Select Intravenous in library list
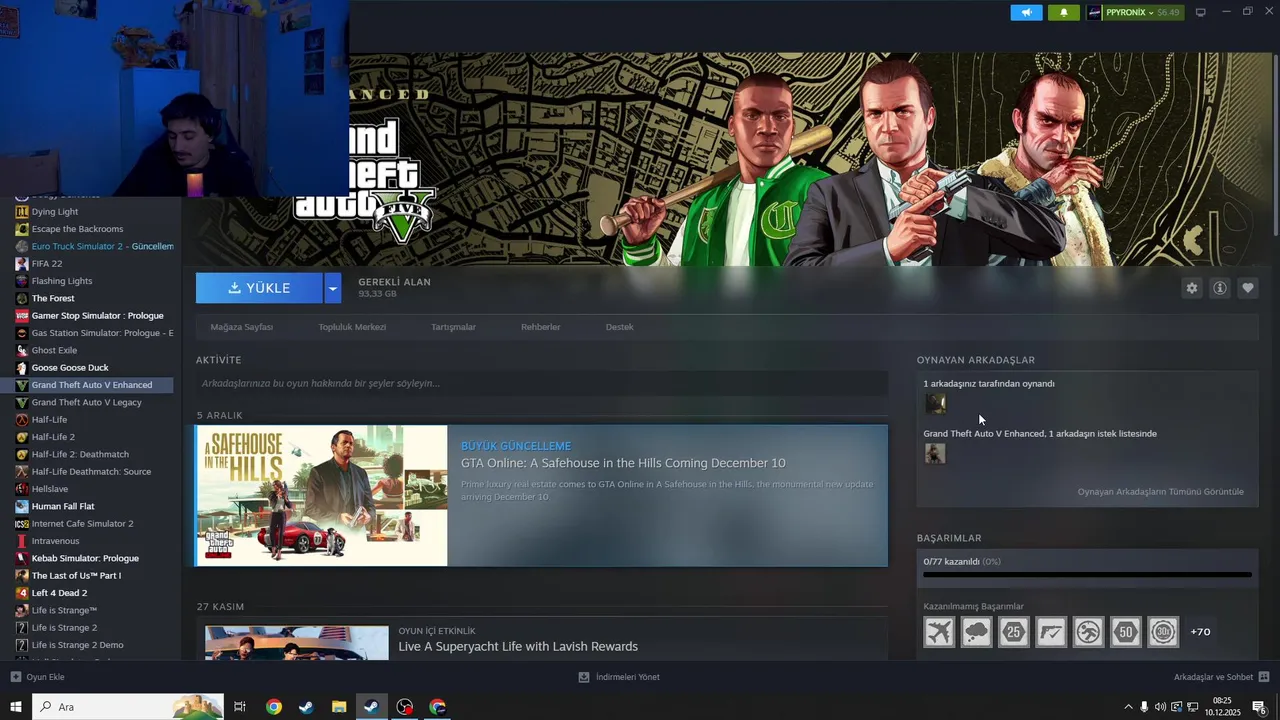Viewport: 1280px width, 720px height. point(55,541)
